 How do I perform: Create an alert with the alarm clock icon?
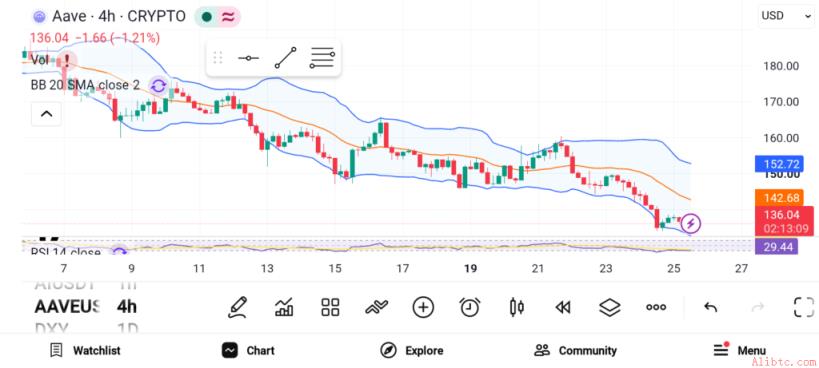(470, 307)
